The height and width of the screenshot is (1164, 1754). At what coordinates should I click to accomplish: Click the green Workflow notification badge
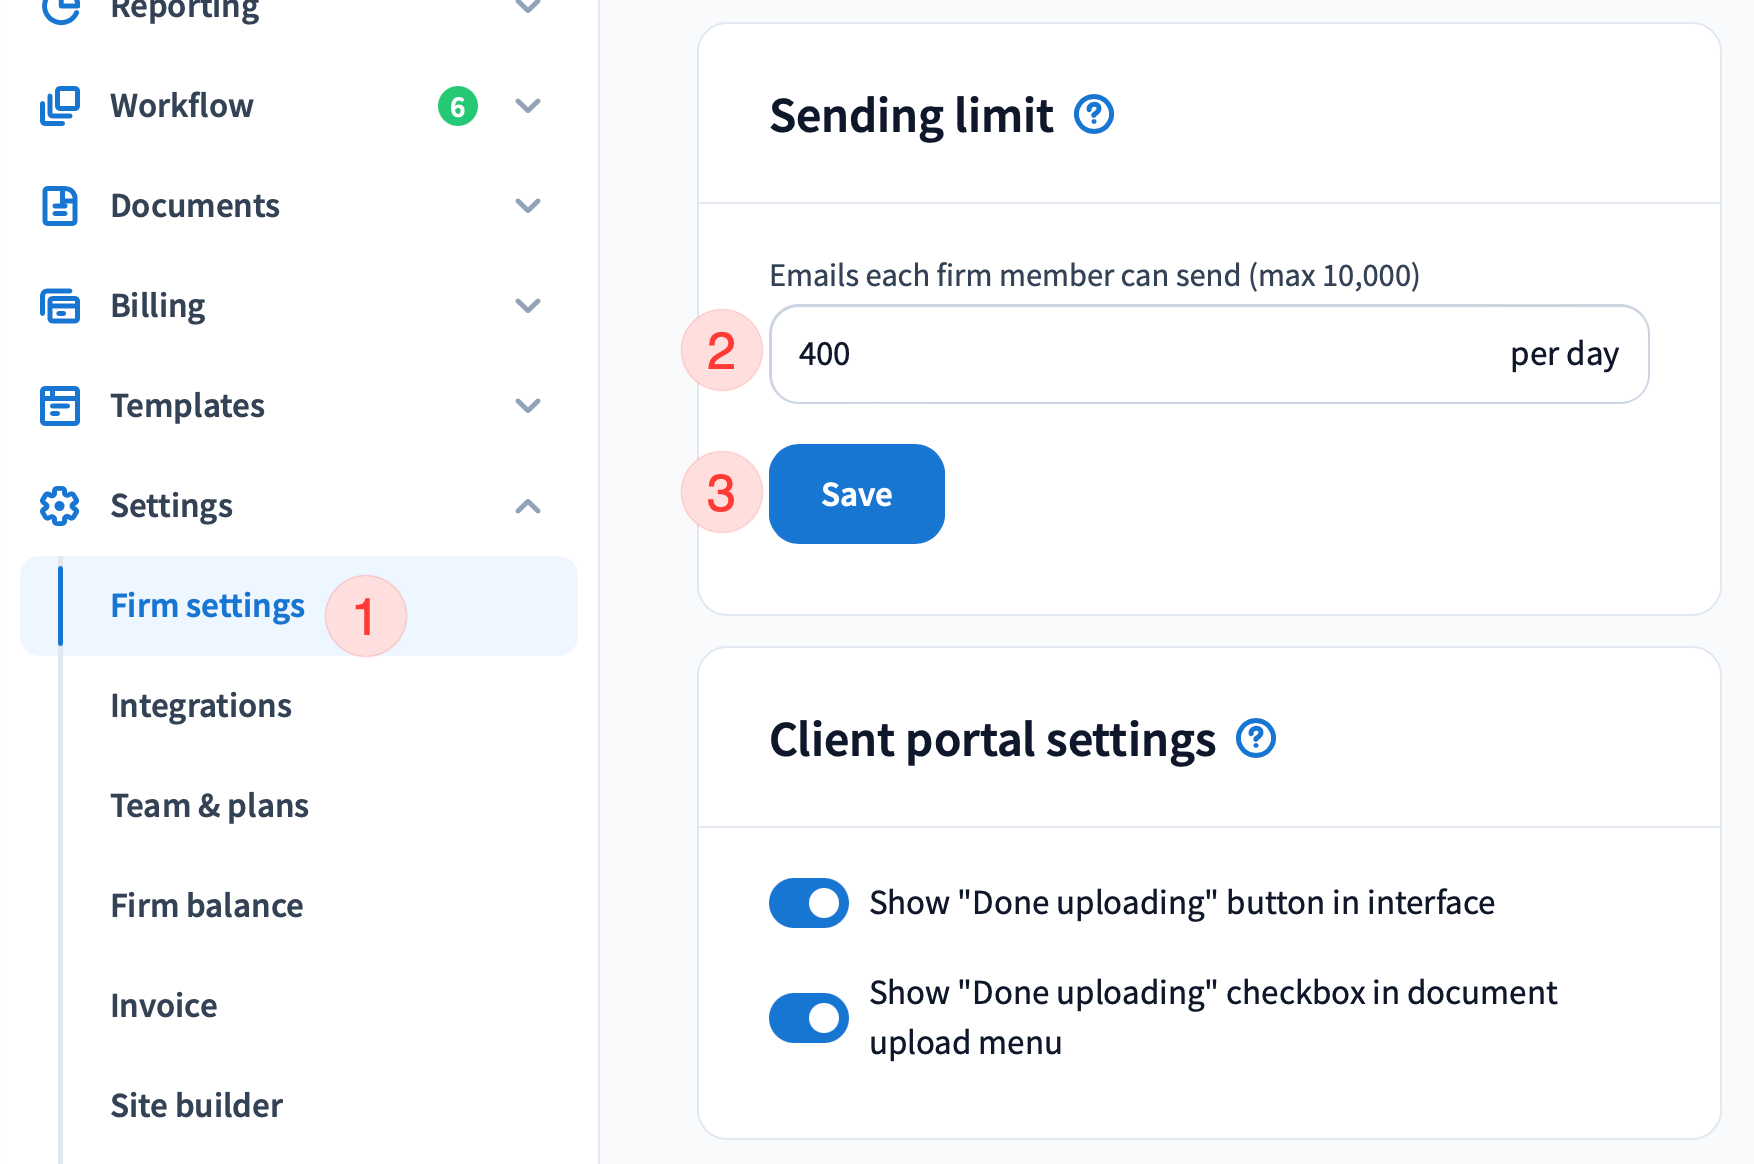coord(458,106)
